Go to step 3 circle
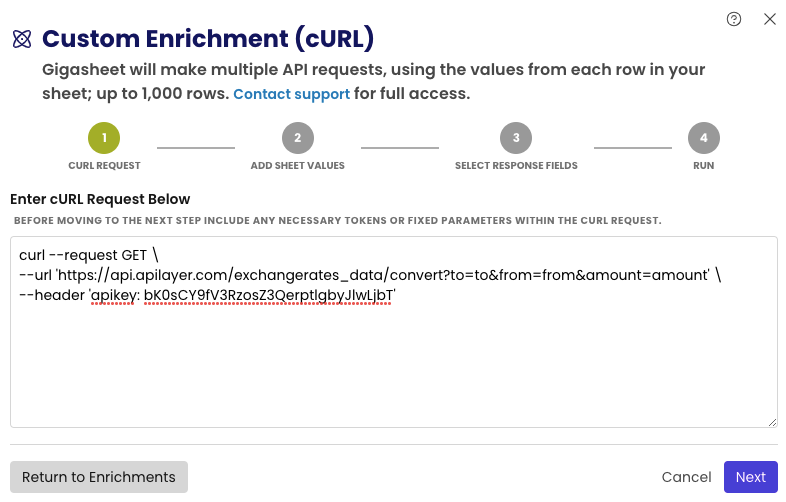 click(516, 138)
